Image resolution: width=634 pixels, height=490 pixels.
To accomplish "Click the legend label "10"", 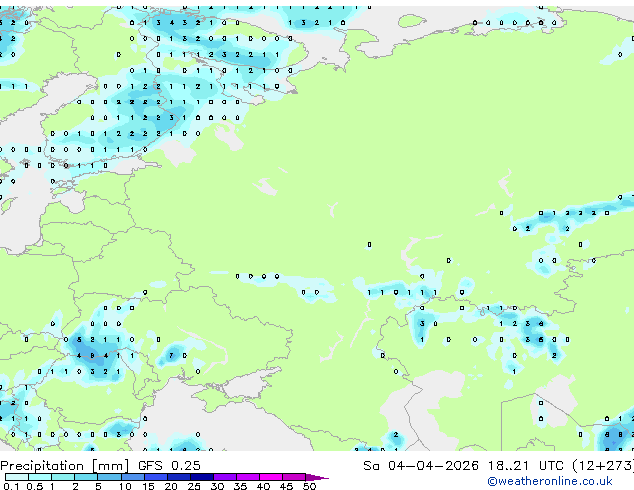I will pos(125,486).
